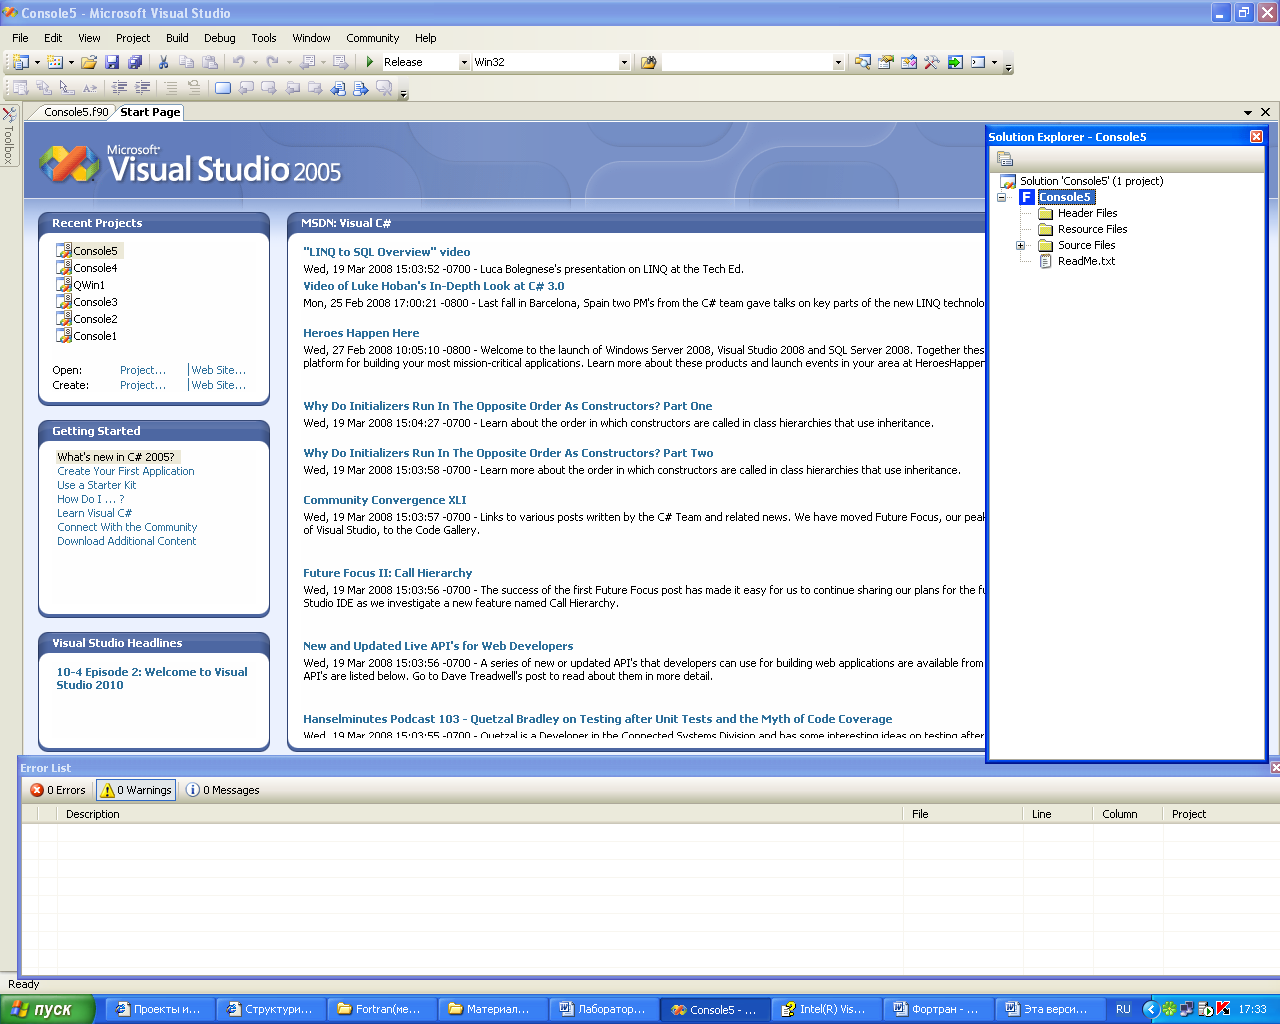Select the Start Page tab
This screenshot has width=1280, height=1024.
pyautogui.click(x=150, y=112)
